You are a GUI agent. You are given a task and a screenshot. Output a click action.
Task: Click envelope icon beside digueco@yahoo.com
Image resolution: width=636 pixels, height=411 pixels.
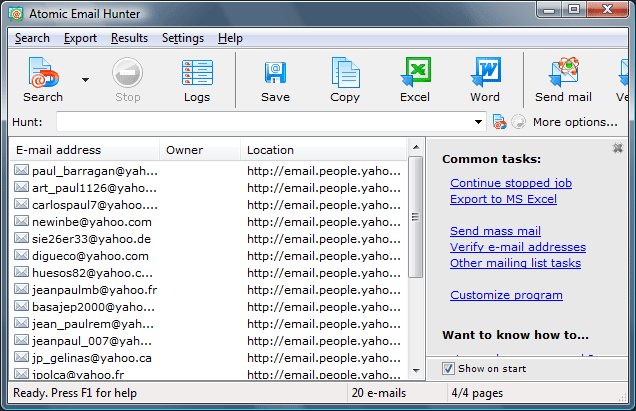(x=21, y=255)
